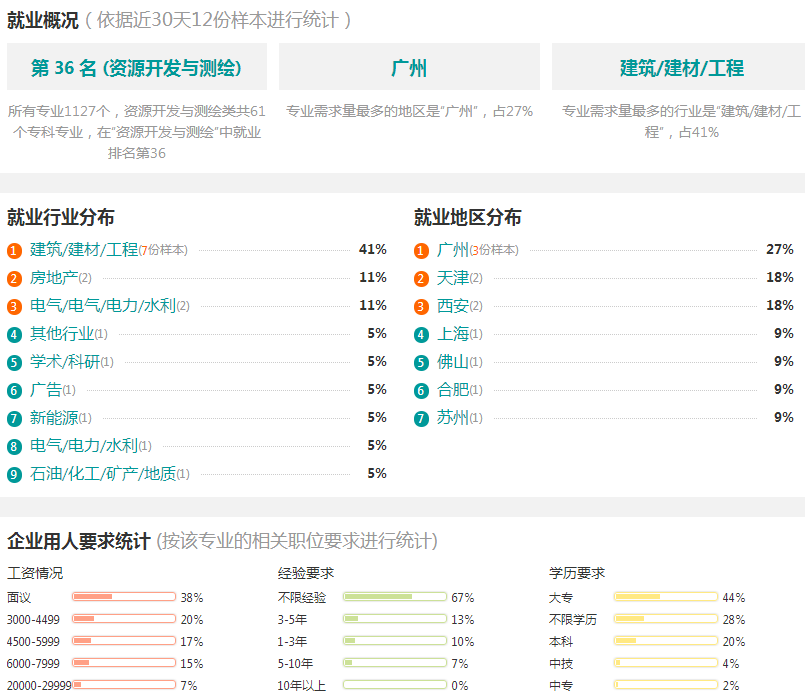This screenshot has width=805, height=699.
Task: Click the 学历要求 column heading
Action: click(x=577, y=573)
